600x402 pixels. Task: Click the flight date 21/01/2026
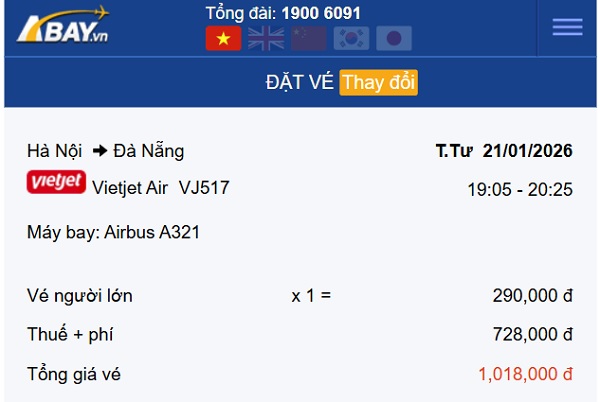point(527,151)
